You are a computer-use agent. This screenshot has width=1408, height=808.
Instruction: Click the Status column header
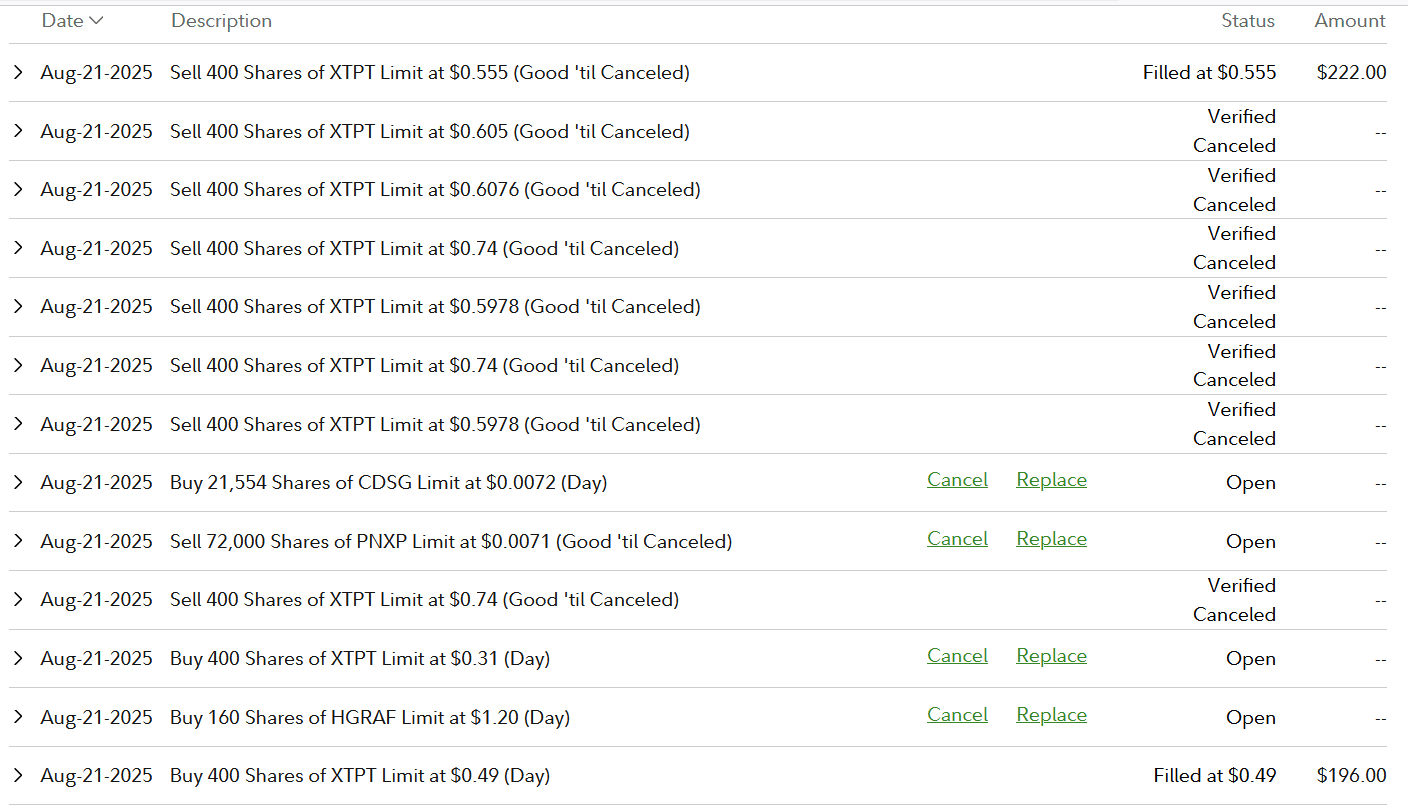tap(1248, 21)
